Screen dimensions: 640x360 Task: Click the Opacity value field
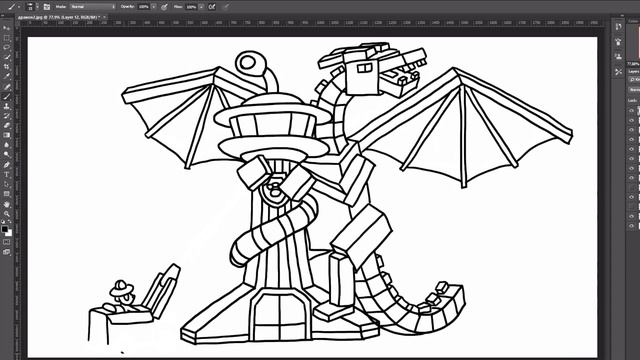[x=144, y=7]
